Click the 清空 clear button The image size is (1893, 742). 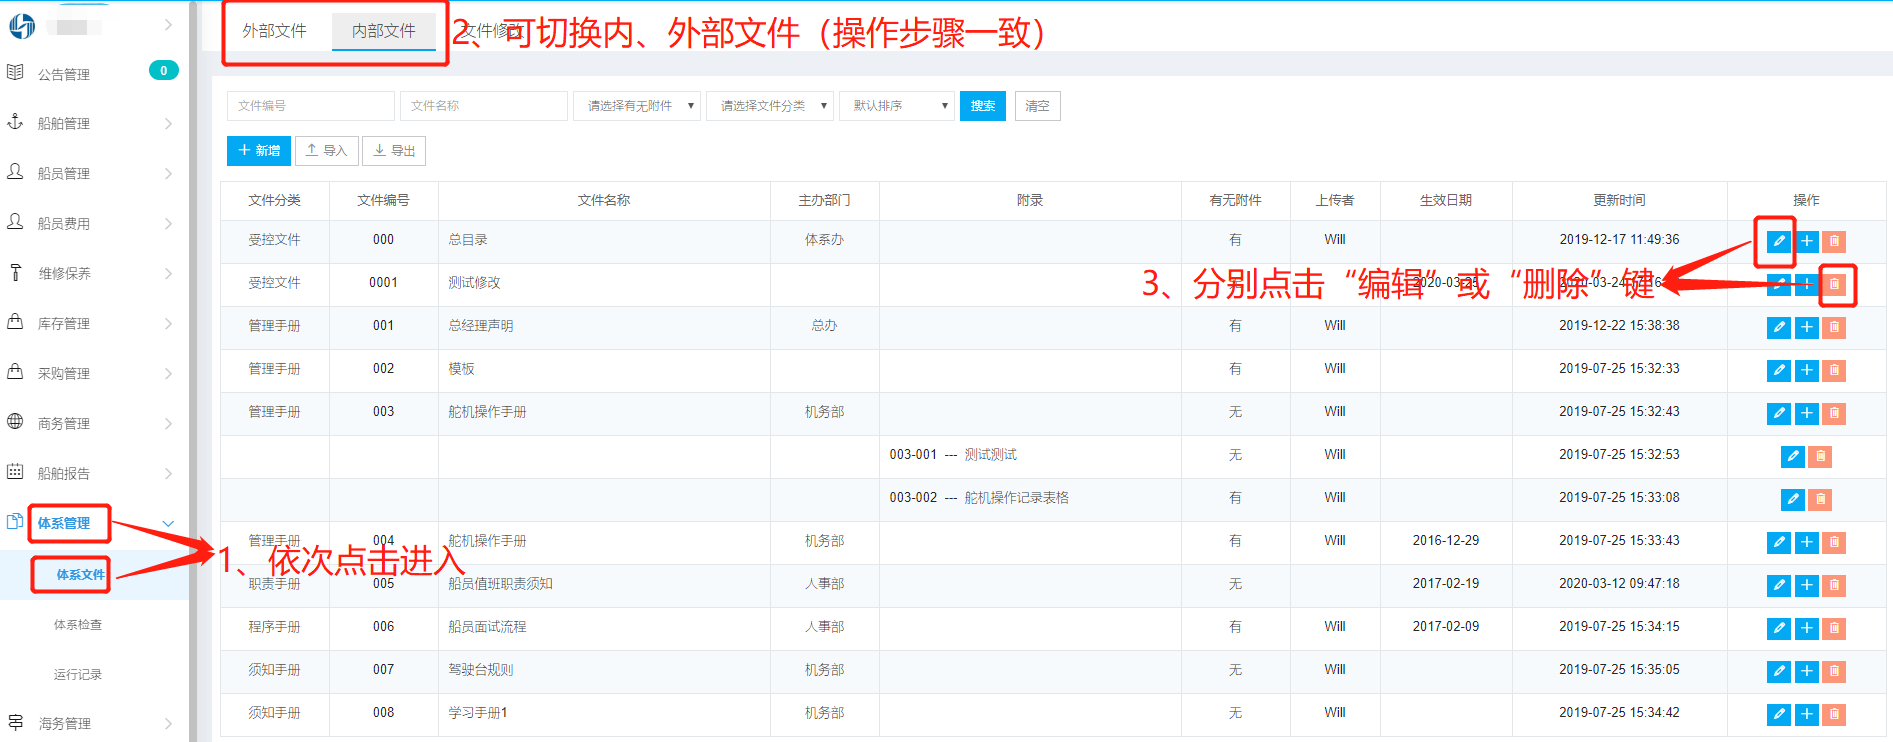pyautogui.click(x=1038, y=106)
